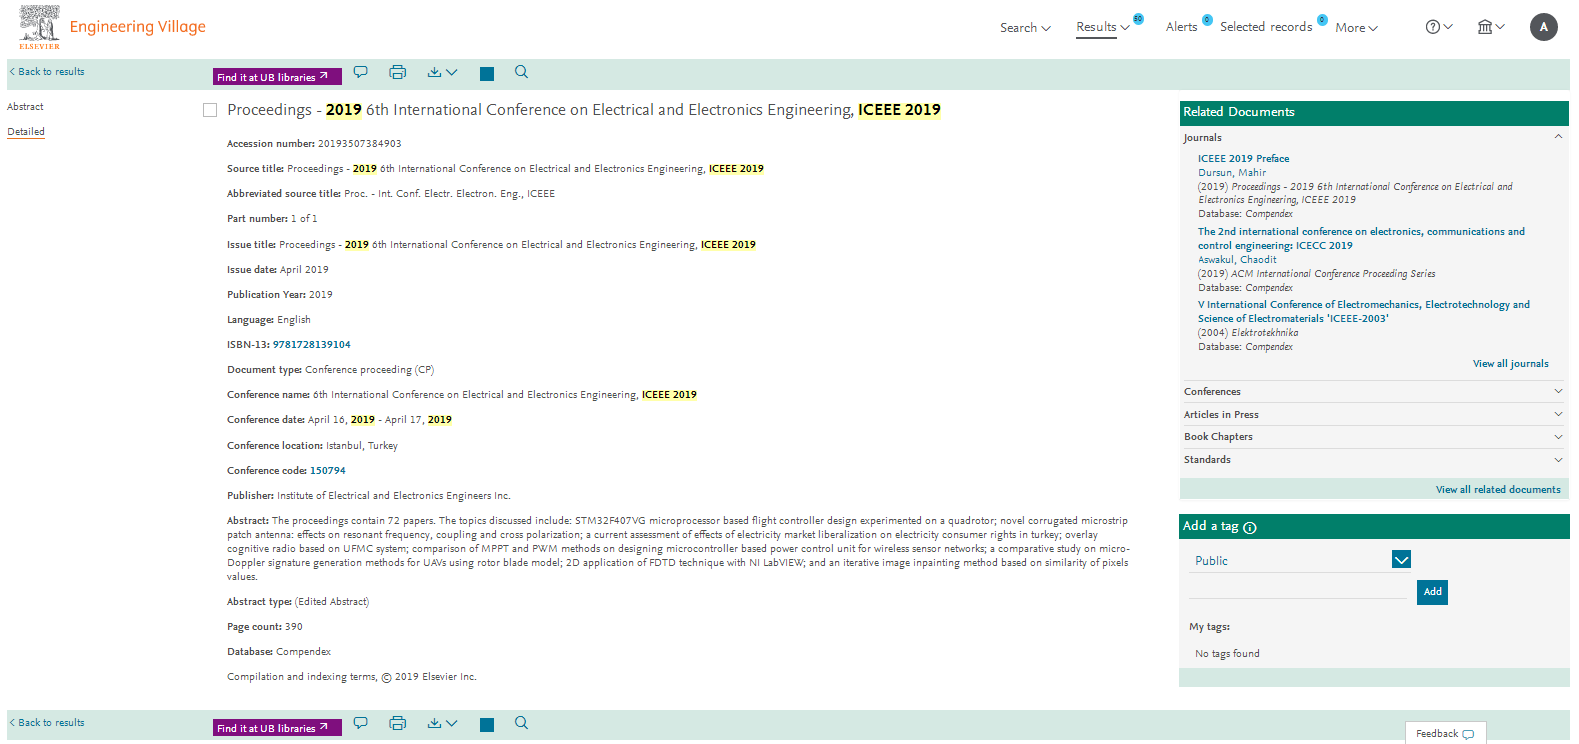Image resolution: width=1579 pixels, height=744 pixels.
Task: Click author link Aswakul, Chaodit
Action: [x=1237, y=260]
